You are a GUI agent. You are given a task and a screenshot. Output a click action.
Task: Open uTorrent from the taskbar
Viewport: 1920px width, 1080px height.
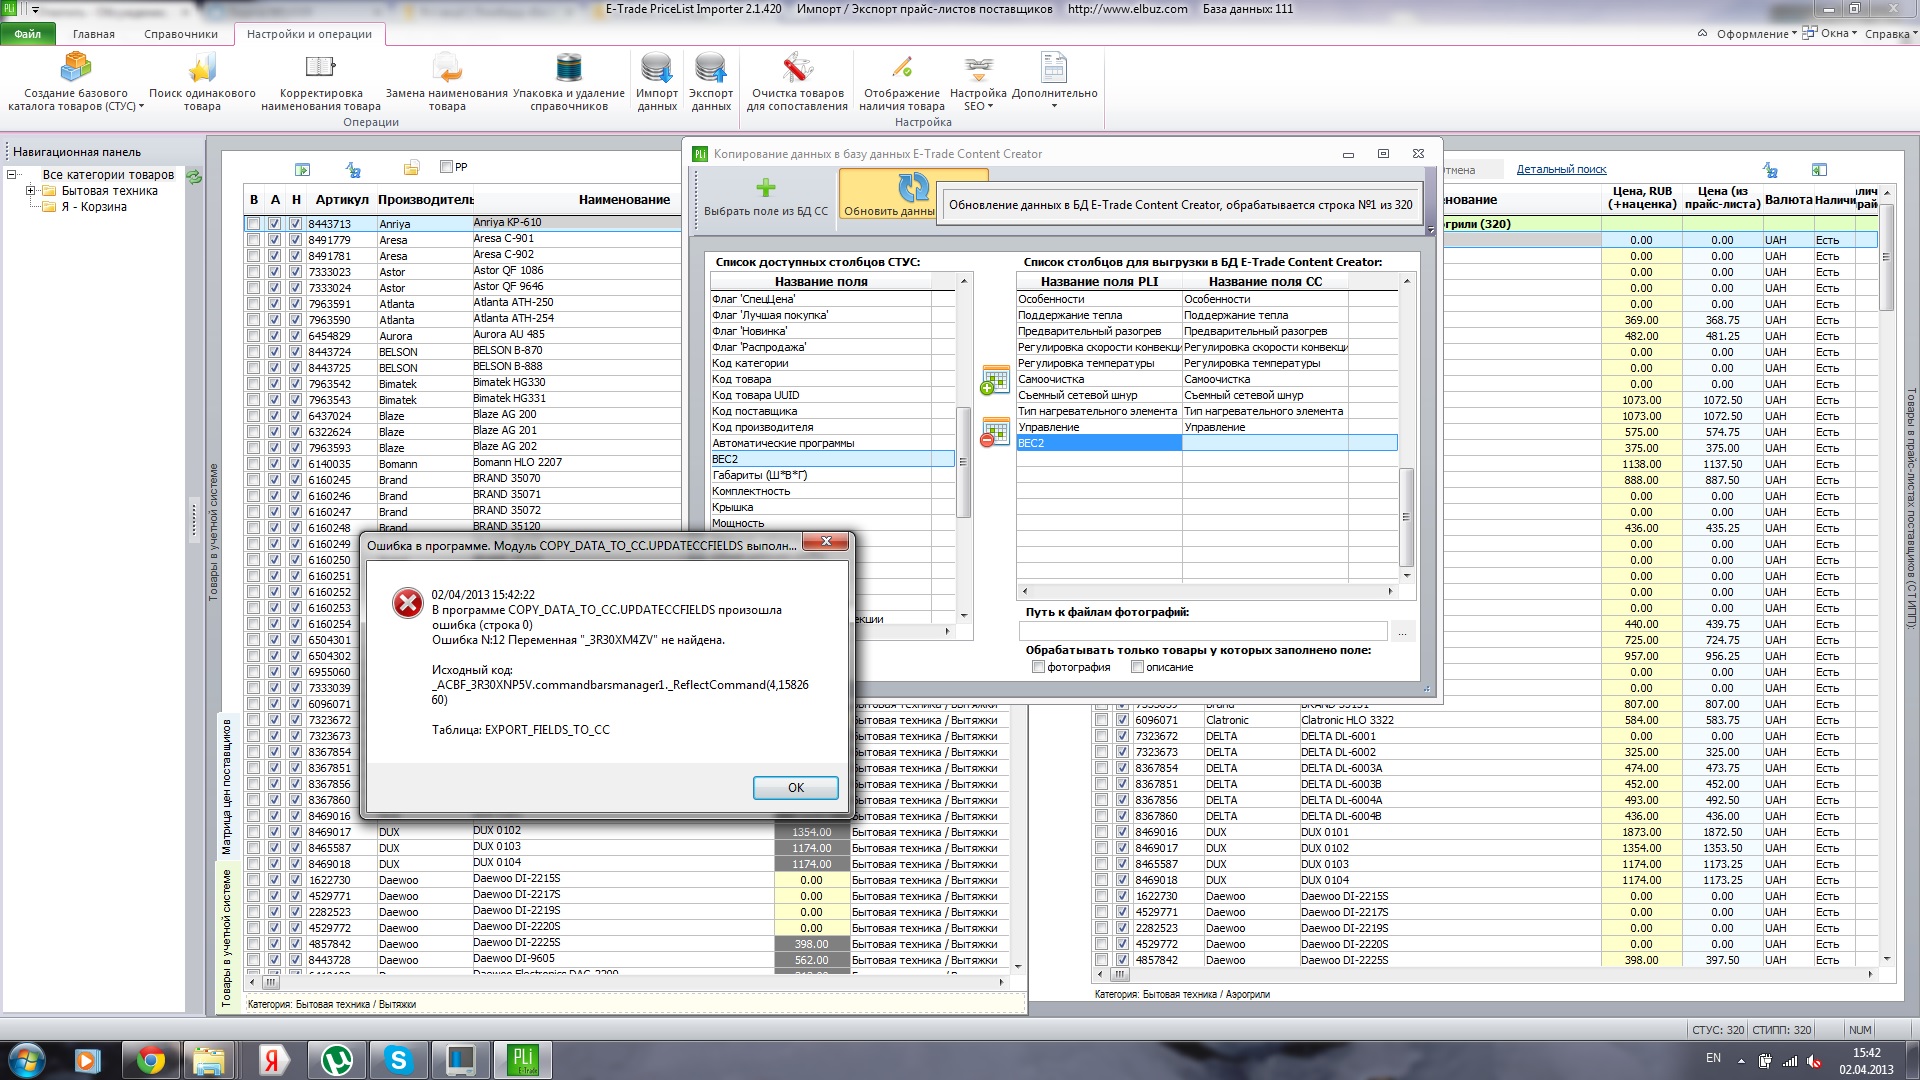336,1060
